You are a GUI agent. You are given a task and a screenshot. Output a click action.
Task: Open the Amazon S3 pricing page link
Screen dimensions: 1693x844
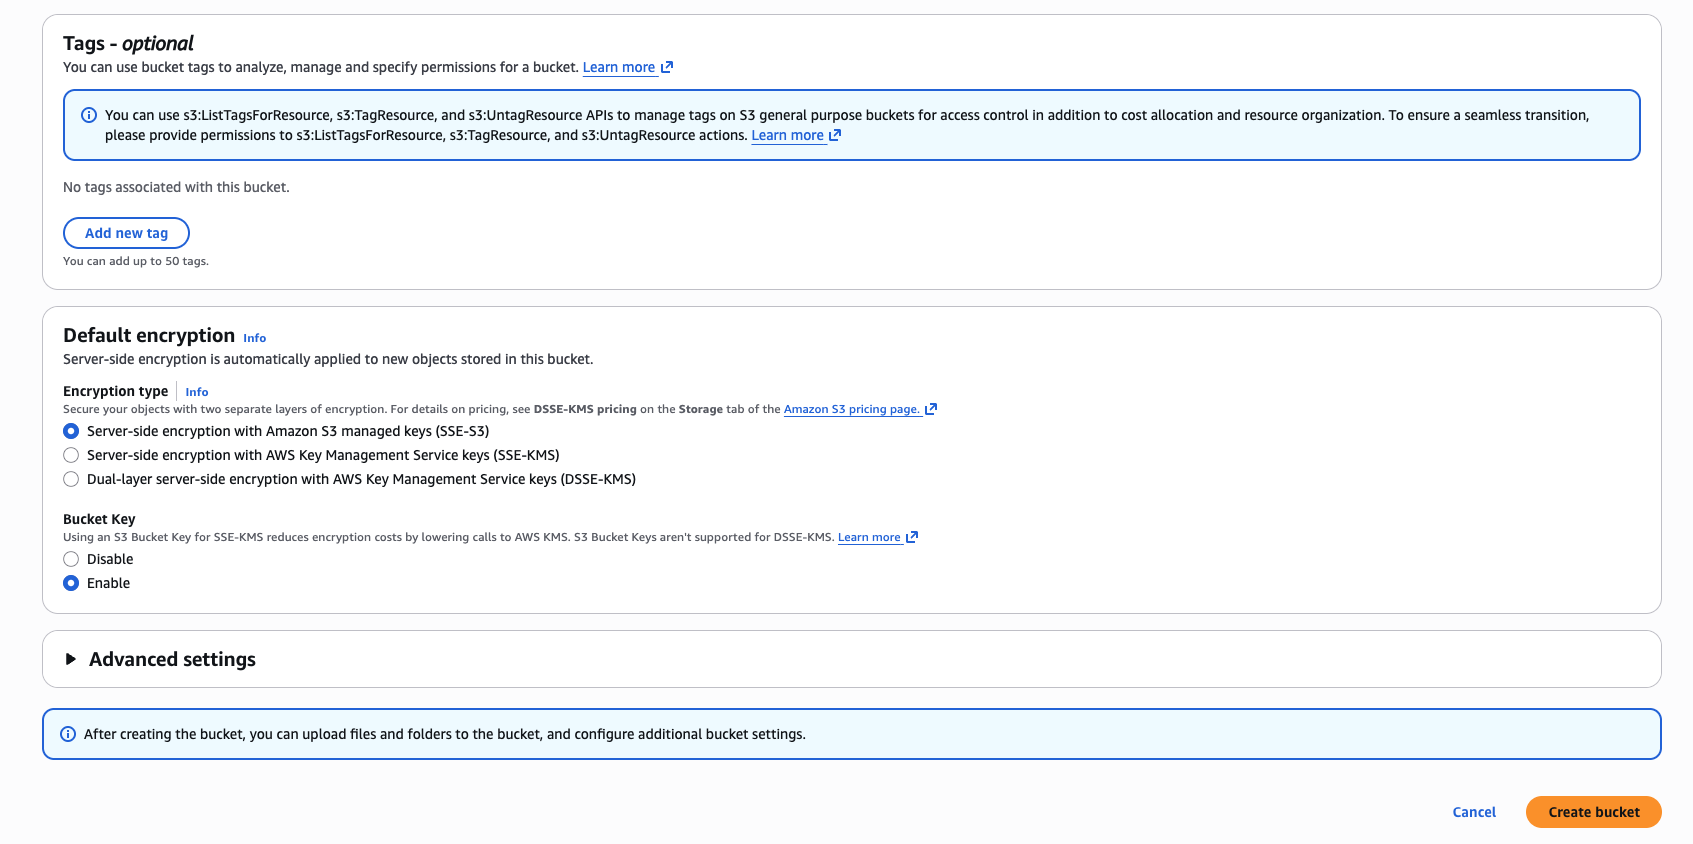click(852, 409)
